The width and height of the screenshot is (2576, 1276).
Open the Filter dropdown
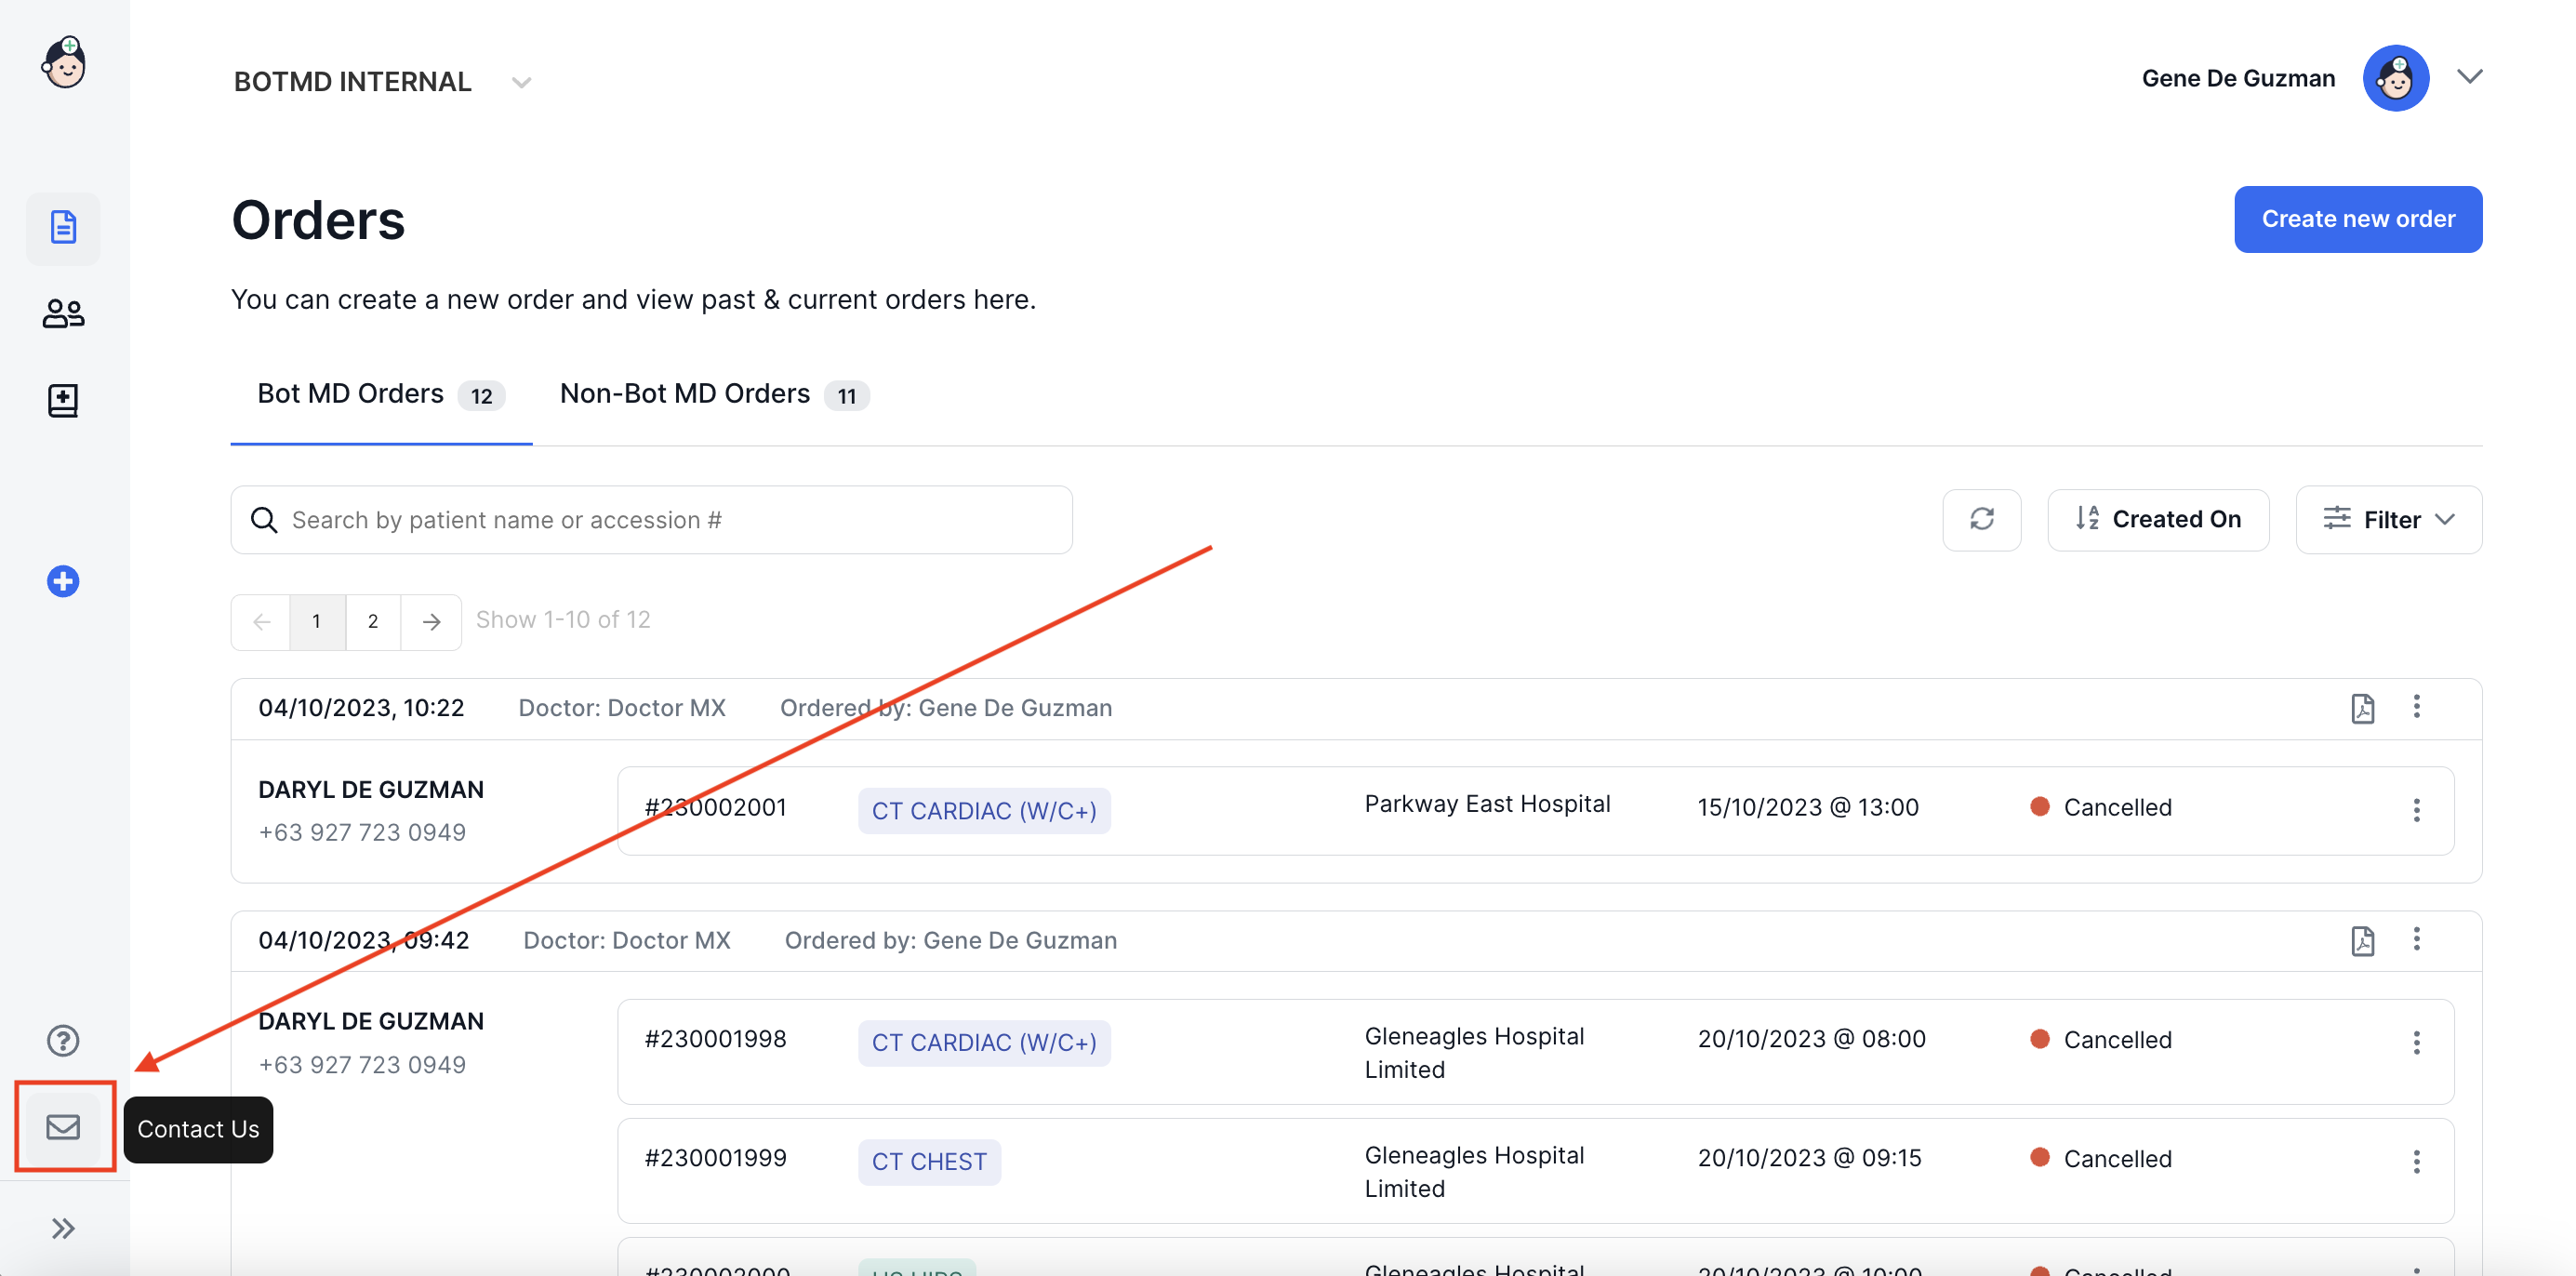pos(2388,519)
